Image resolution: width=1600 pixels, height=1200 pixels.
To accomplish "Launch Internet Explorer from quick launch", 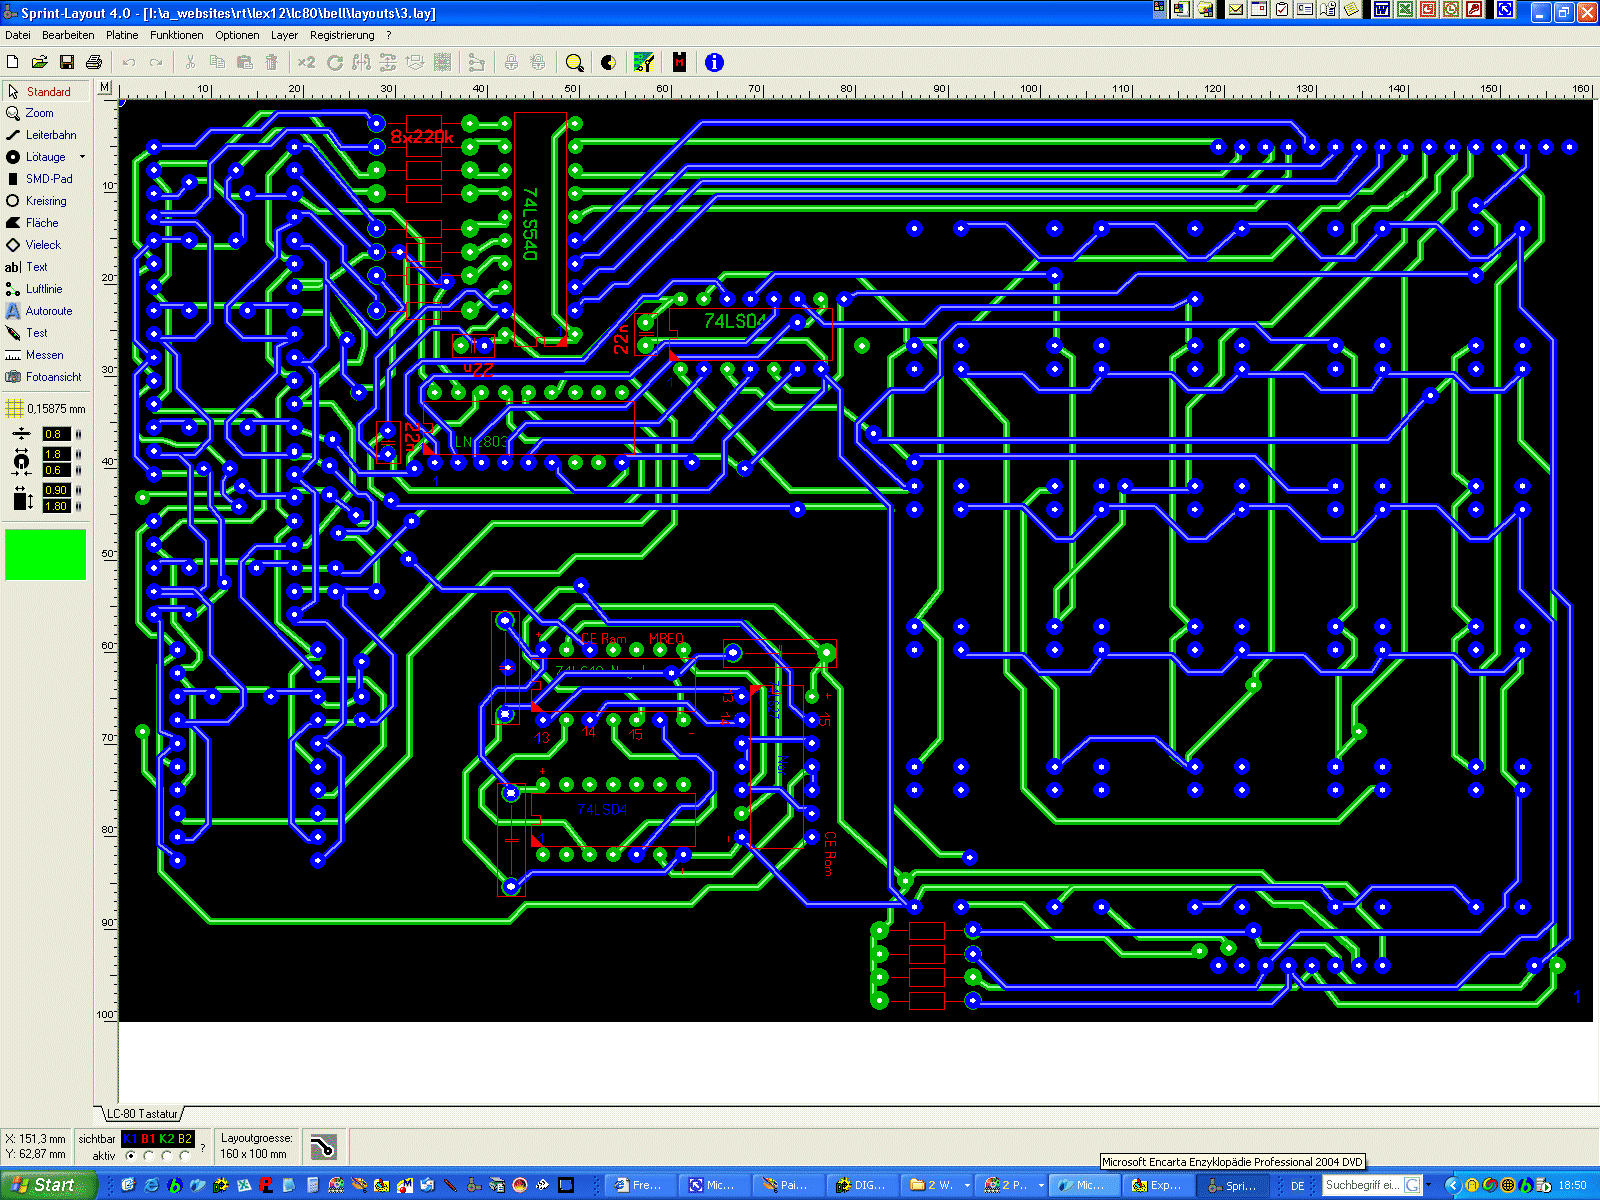I will click(152, 1185).
